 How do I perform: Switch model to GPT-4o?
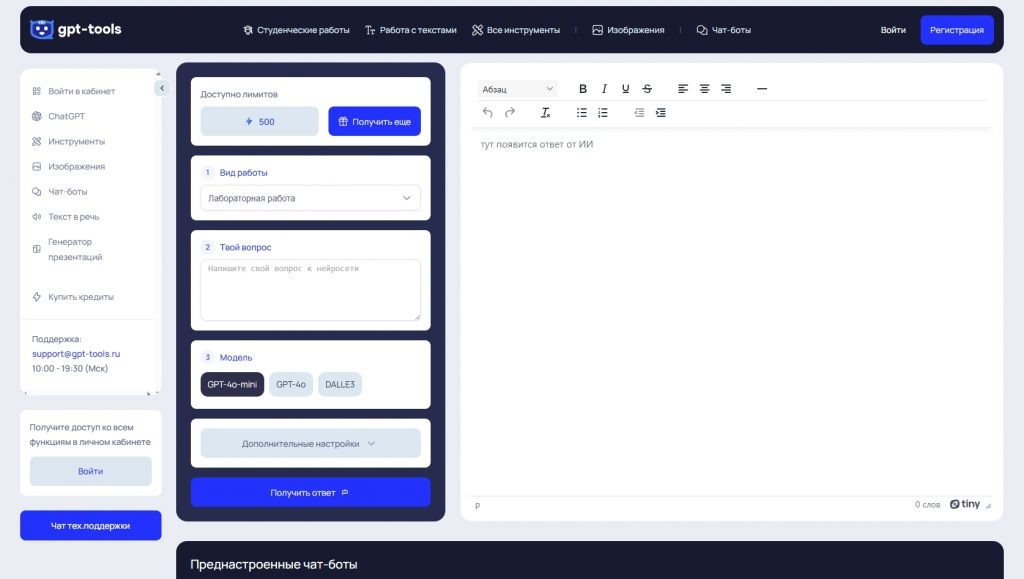pos(291,385)
